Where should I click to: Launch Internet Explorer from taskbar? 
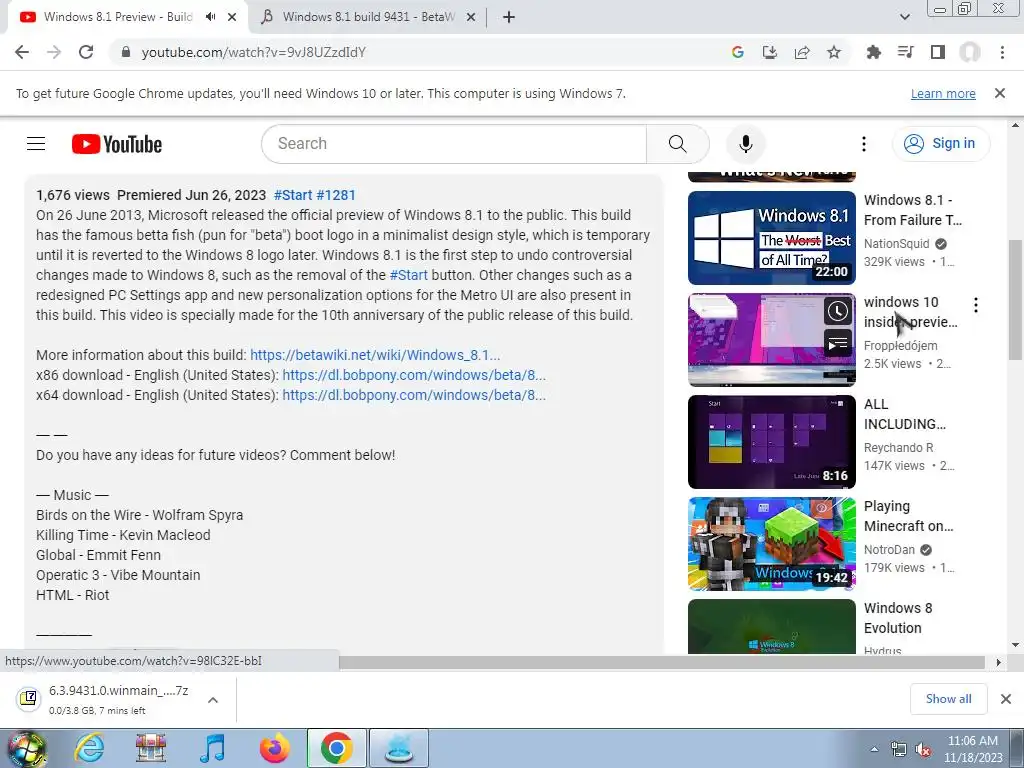[89, 748]
